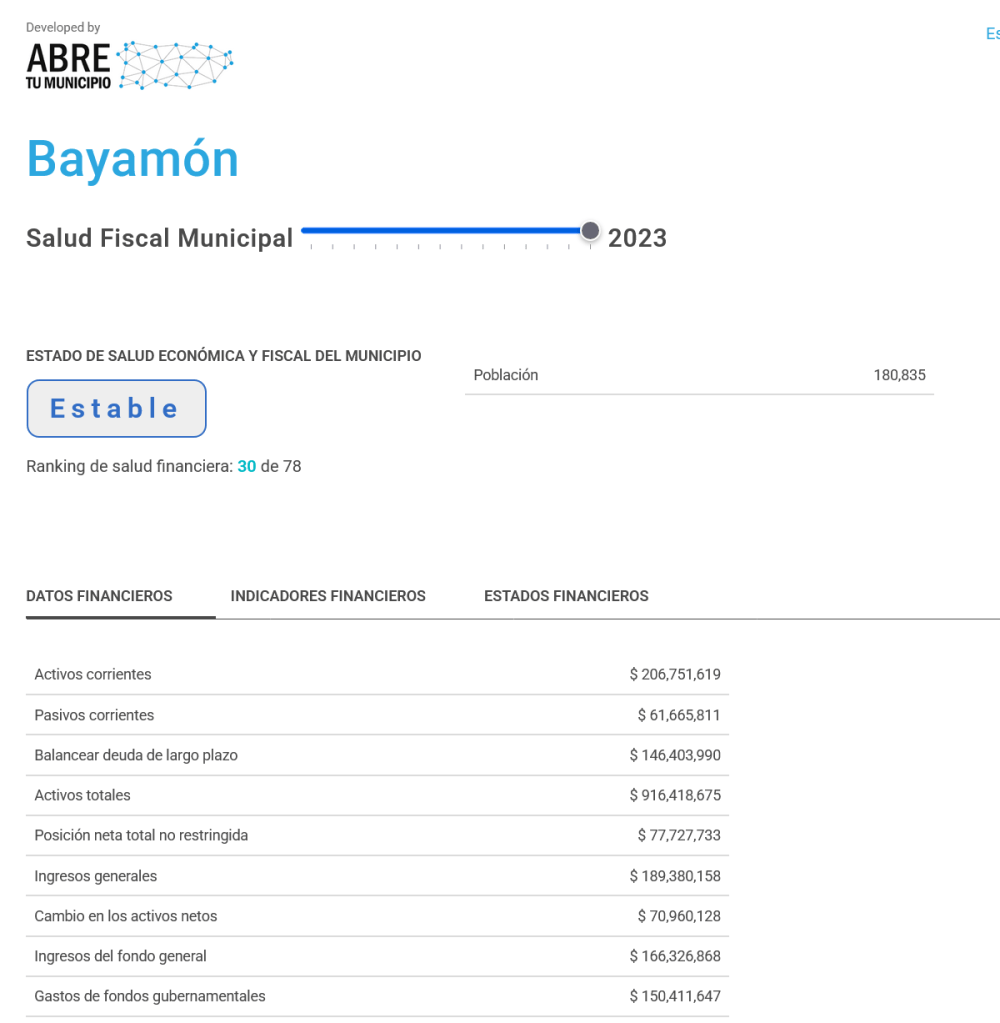The height and width of the screenshot is (1023, 1000).
Task: Select the Población row
Action: coord(699,375)
